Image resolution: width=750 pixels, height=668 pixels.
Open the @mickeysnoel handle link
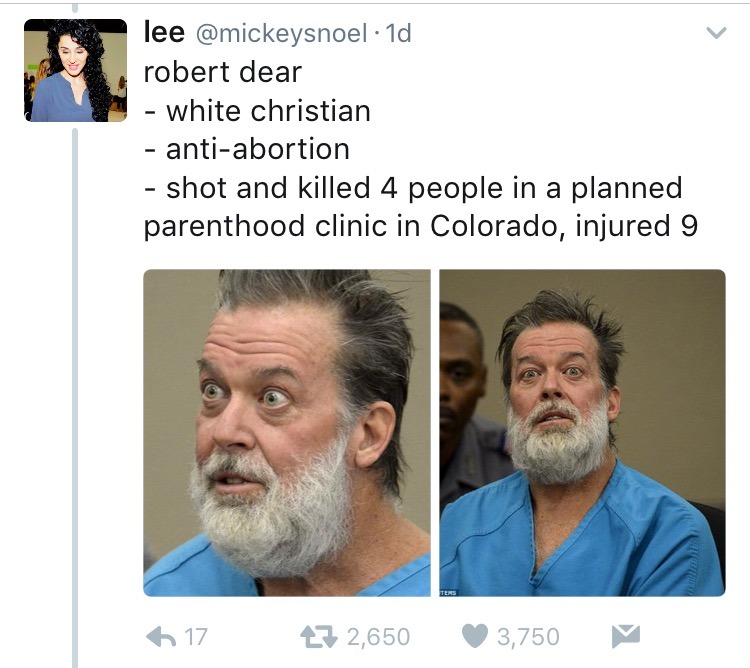[282, 33]
